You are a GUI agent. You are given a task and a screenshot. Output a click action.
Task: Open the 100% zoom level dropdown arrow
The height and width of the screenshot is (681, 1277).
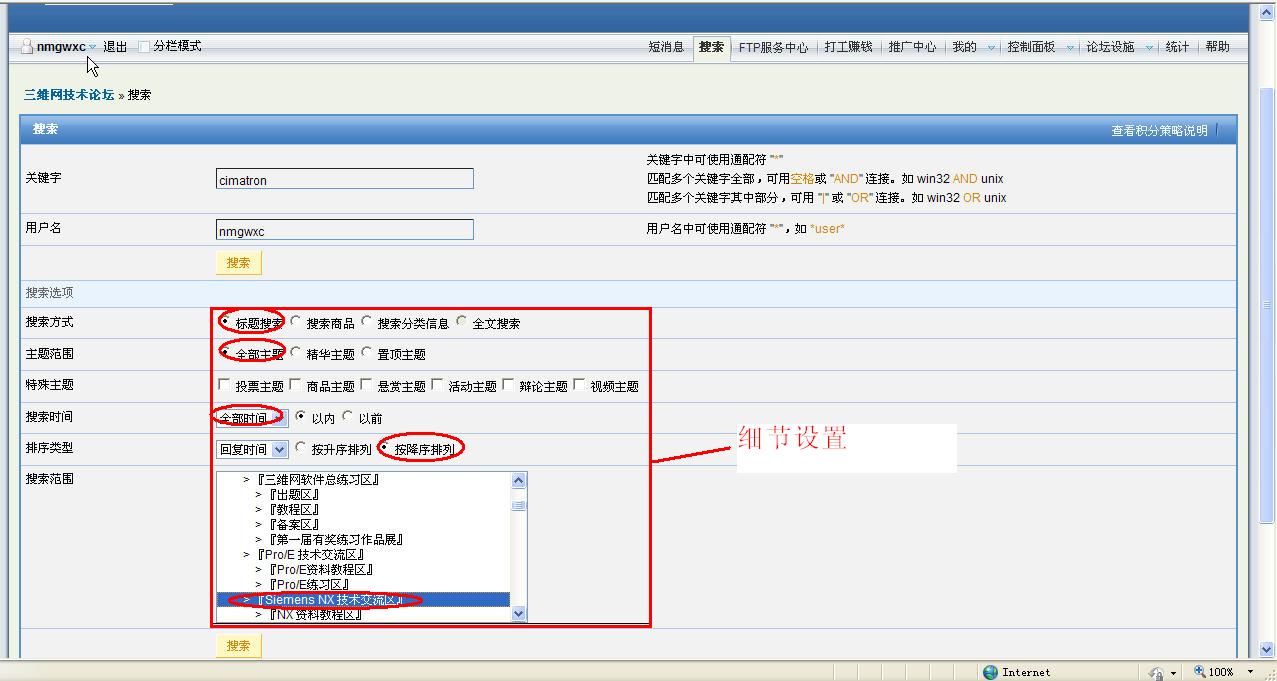point(1250,672)
